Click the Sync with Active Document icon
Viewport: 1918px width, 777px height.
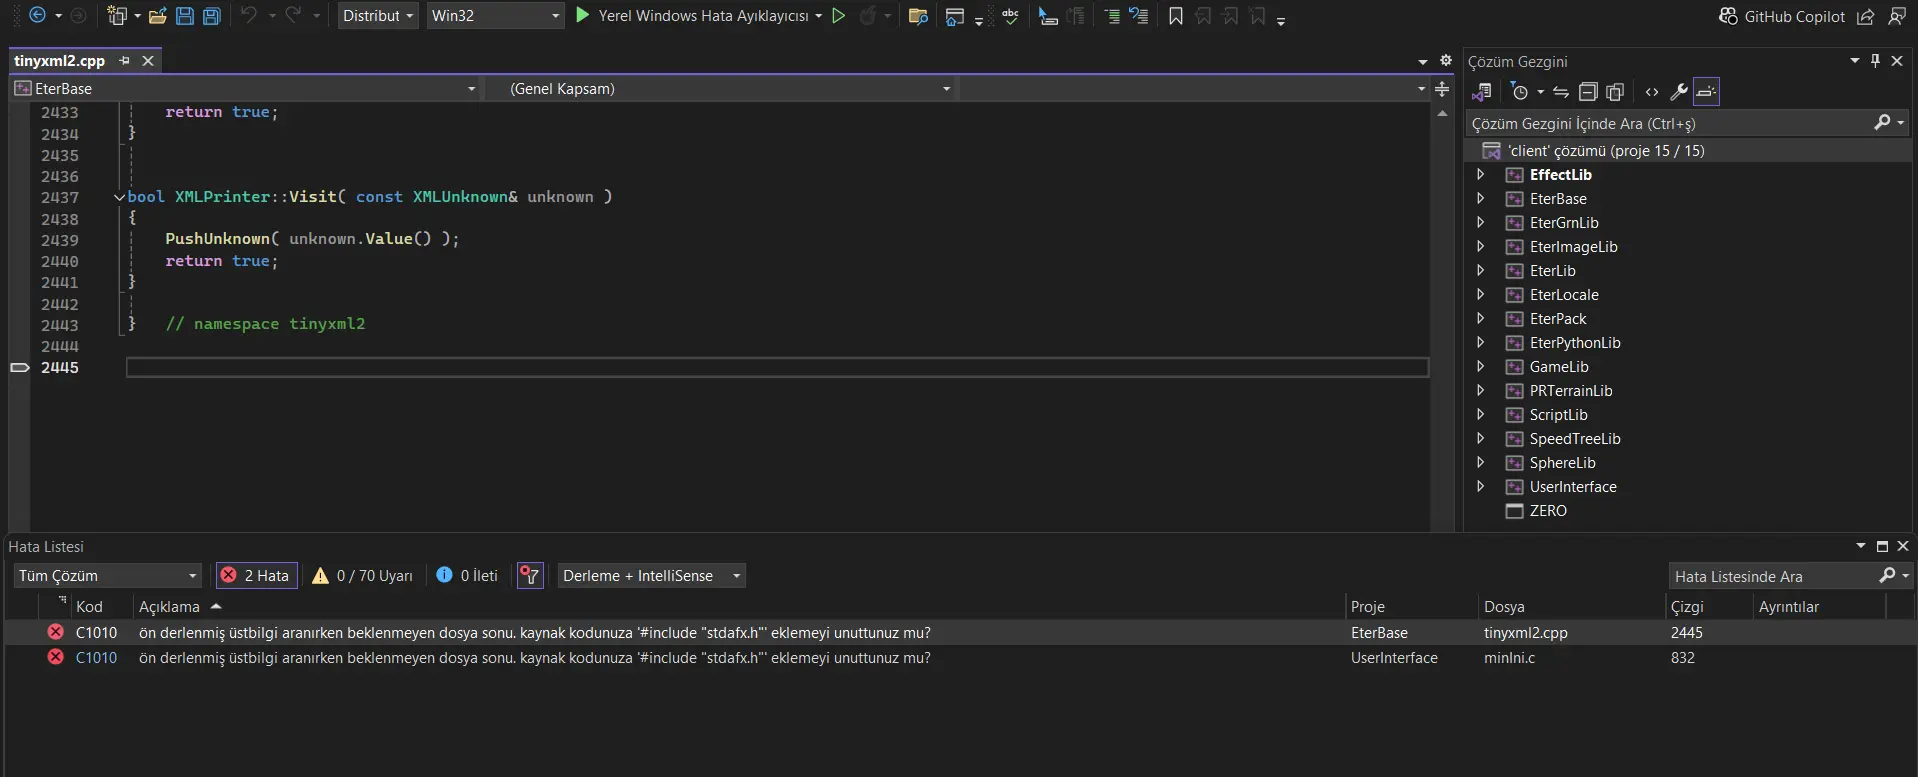click(x=1561, y=92)
